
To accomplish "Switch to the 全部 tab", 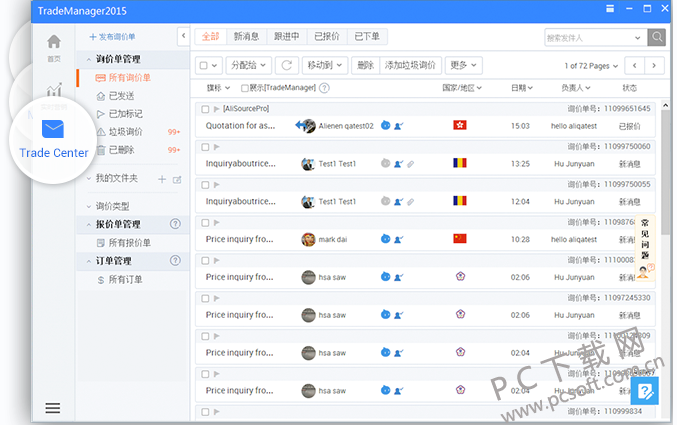I will pyautogui.click(x=211, y=36).
